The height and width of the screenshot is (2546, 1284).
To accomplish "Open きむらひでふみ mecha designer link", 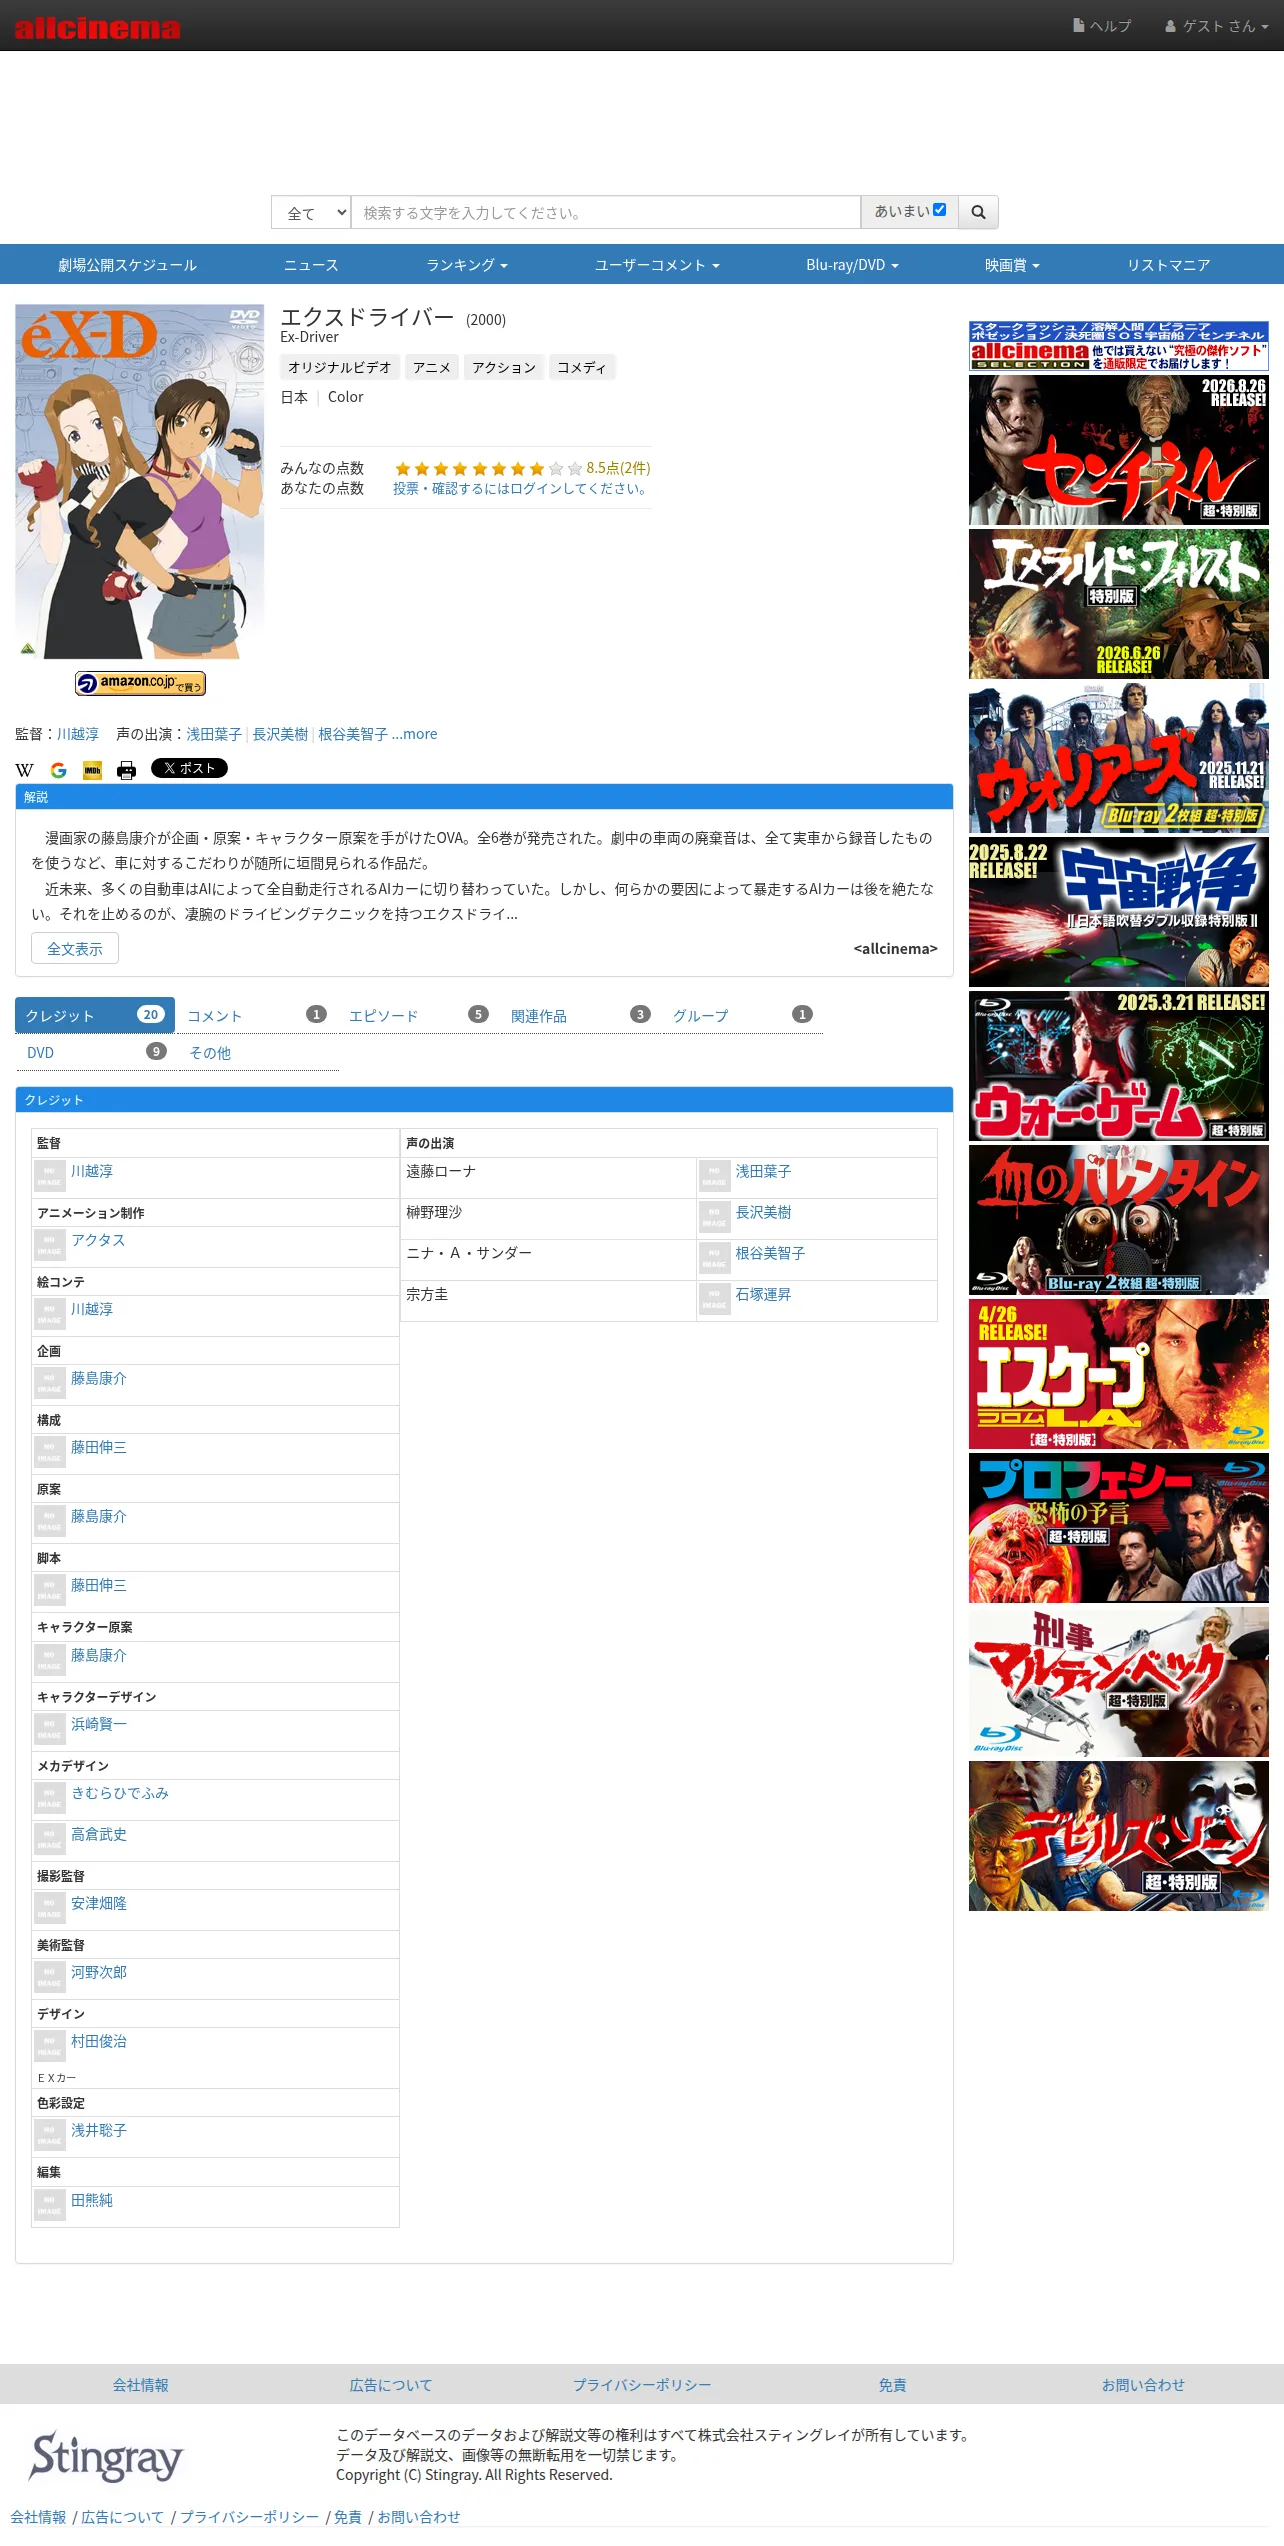I will (x=120, y=1793).
